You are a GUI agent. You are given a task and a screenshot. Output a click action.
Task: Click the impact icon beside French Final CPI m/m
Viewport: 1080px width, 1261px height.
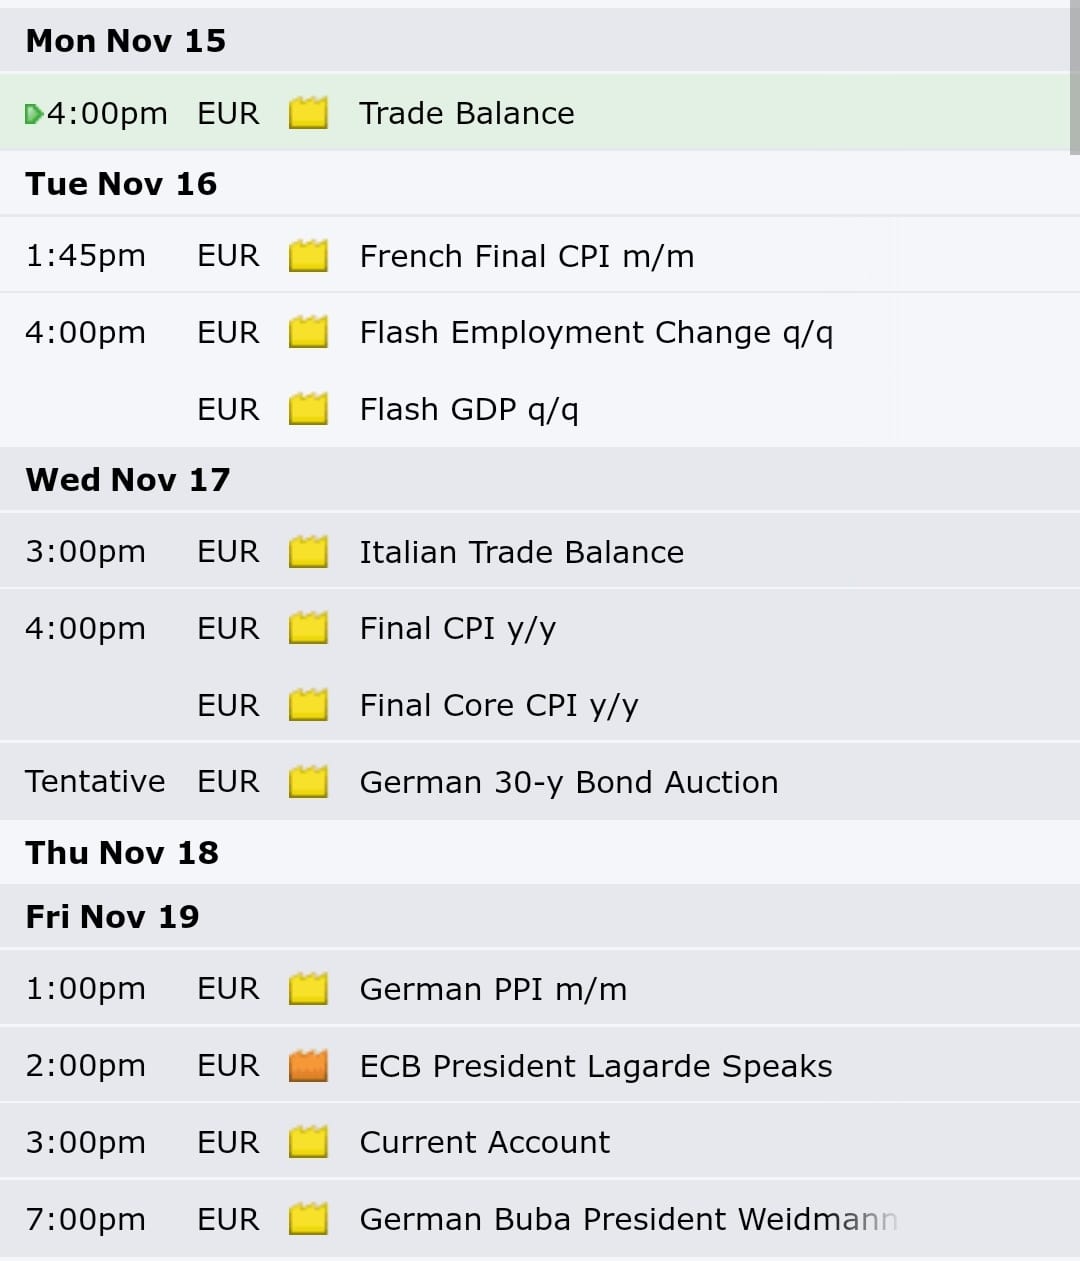(x=308, y=256)
